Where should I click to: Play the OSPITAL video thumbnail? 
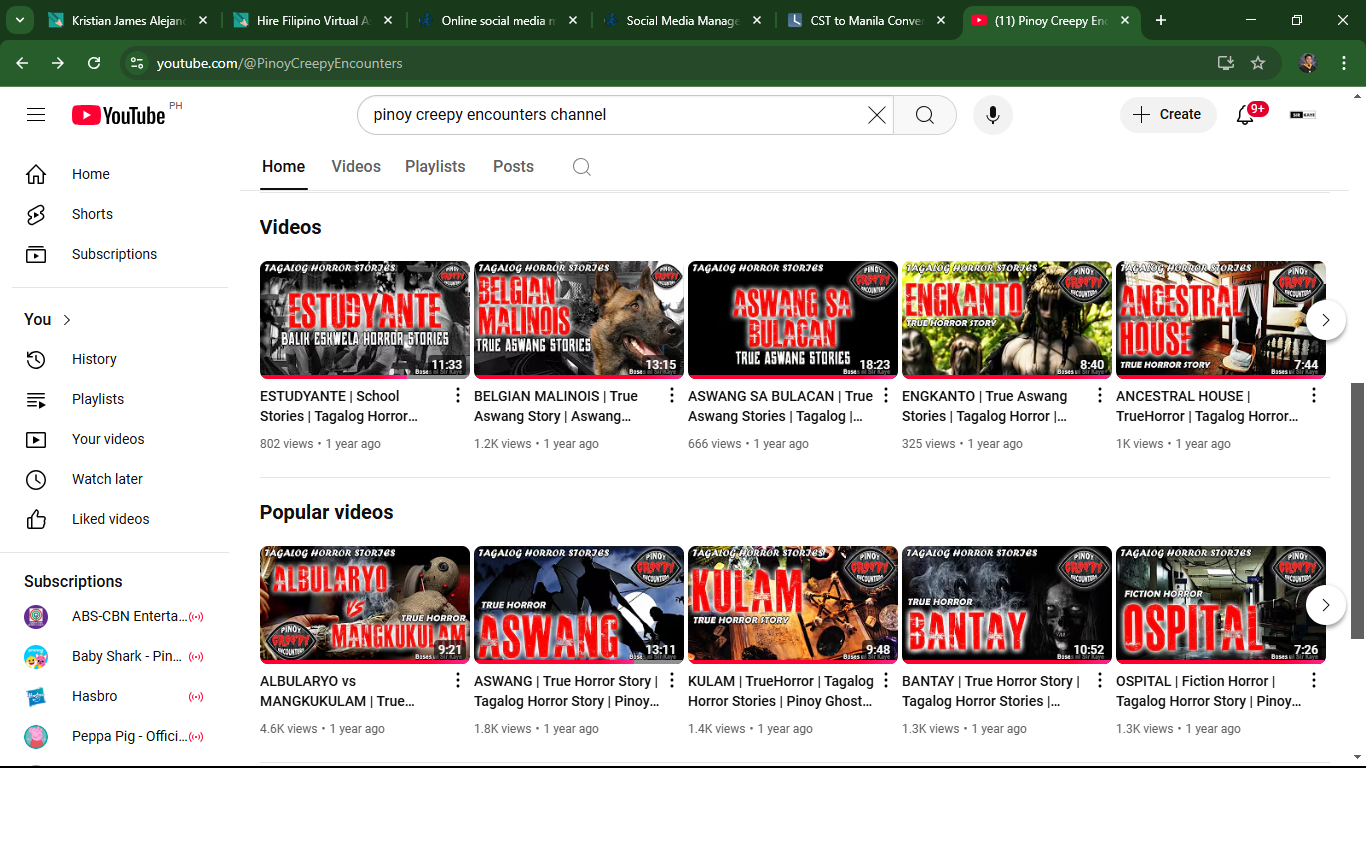coord(1221,605)
